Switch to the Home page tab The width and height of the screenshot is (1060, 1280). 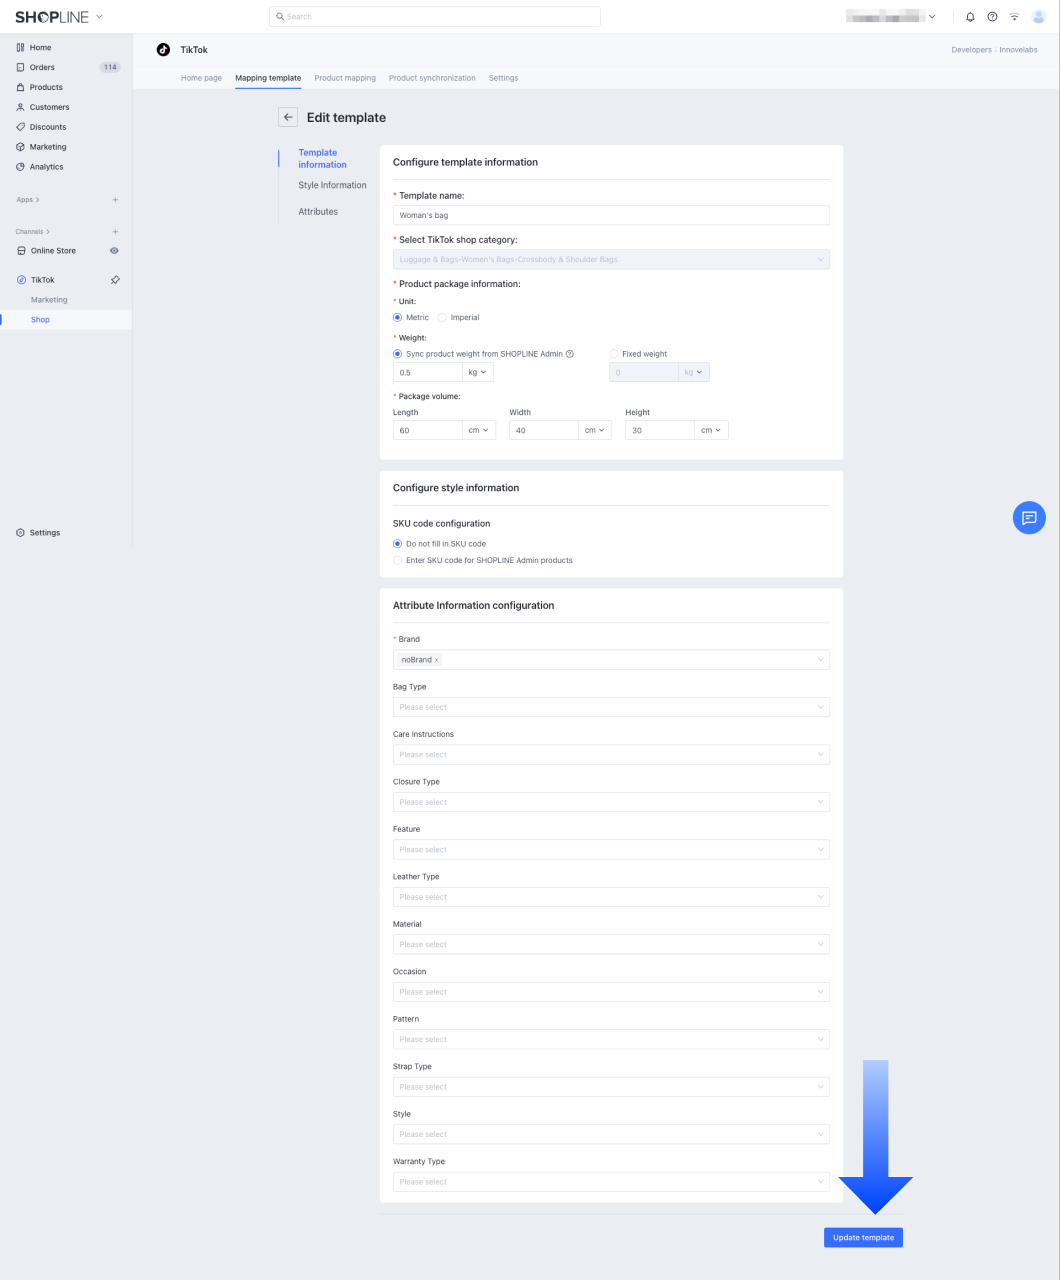(201, 78)
